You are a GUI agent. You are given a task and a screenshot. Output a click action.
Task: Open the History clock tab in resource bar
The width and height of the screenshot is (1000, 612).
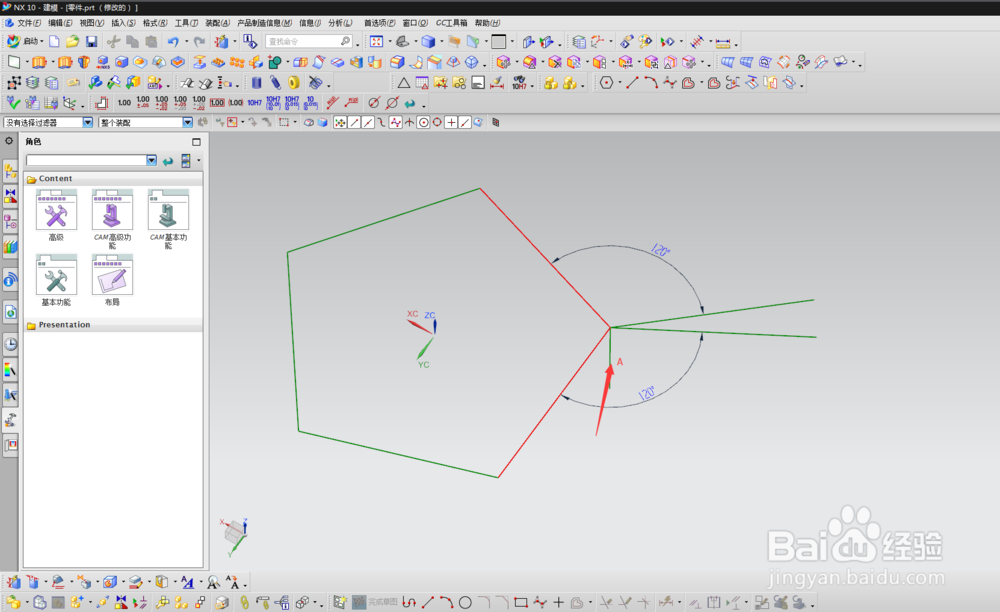click(x=11, y=344)
